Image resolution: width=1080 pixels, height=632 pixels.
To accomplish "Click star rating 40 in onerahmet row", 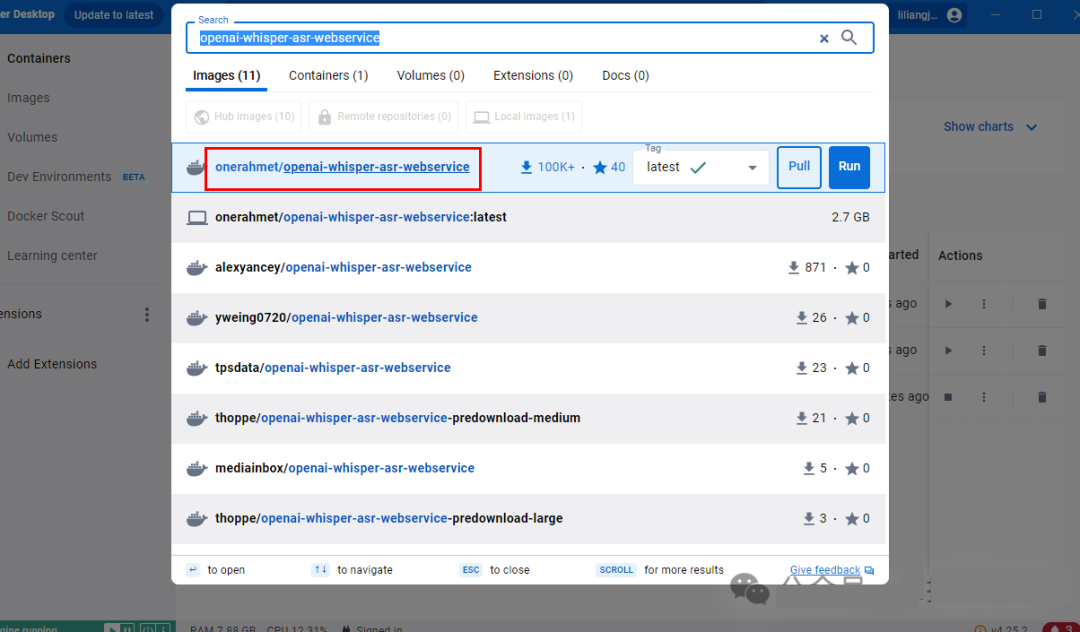I will (609, 167).
